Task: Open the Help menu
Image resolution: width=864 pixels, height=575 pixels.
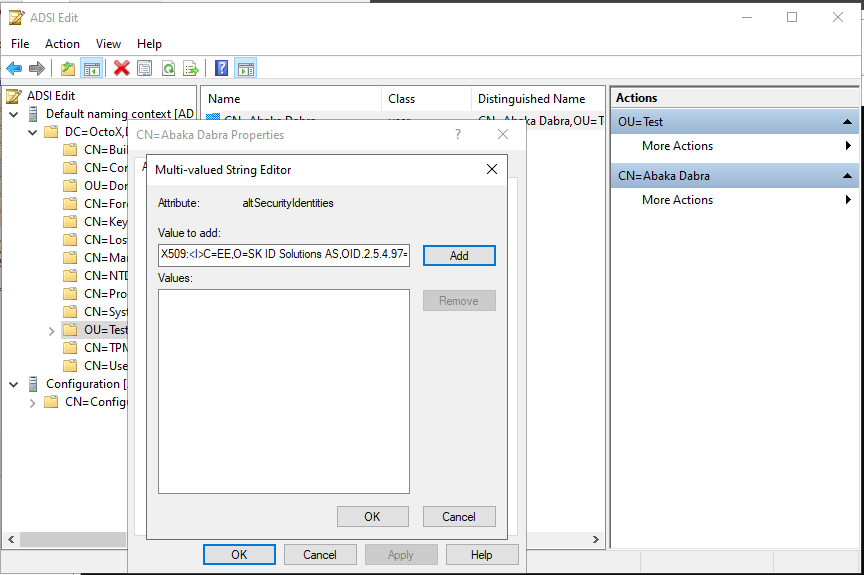Action: 149,44
